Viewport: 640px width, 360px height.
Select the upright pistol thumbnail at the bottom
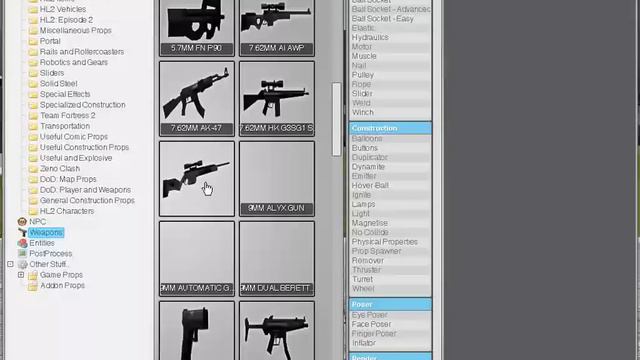(197, 331)
